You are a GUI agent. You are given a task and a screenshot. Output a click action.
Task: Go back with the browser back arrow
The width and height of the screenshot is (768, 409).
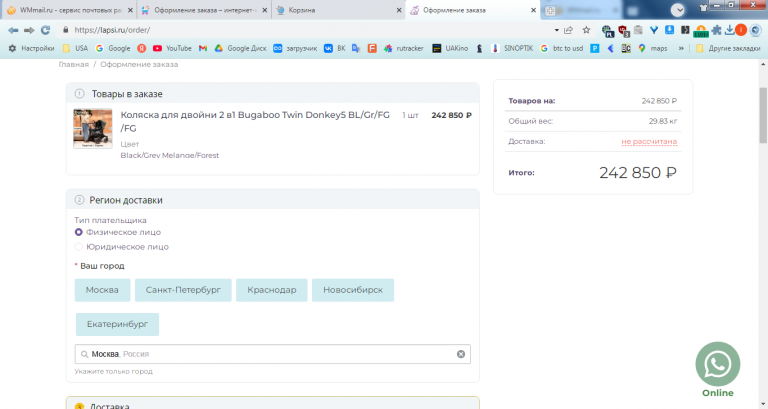(x=13, y=30)
